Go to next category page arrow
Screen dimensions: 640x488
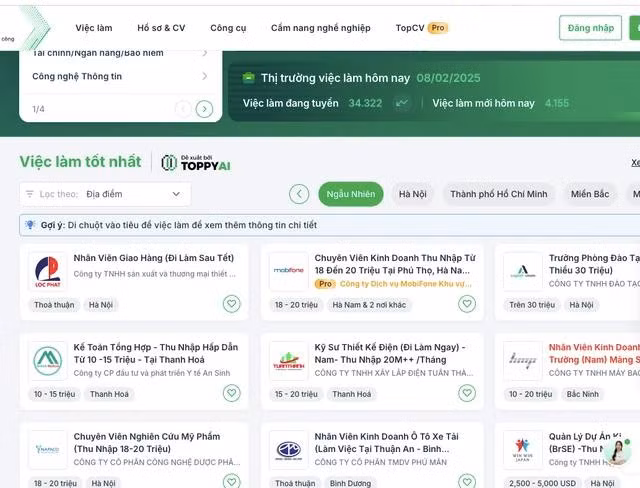(x=204, y=109)
